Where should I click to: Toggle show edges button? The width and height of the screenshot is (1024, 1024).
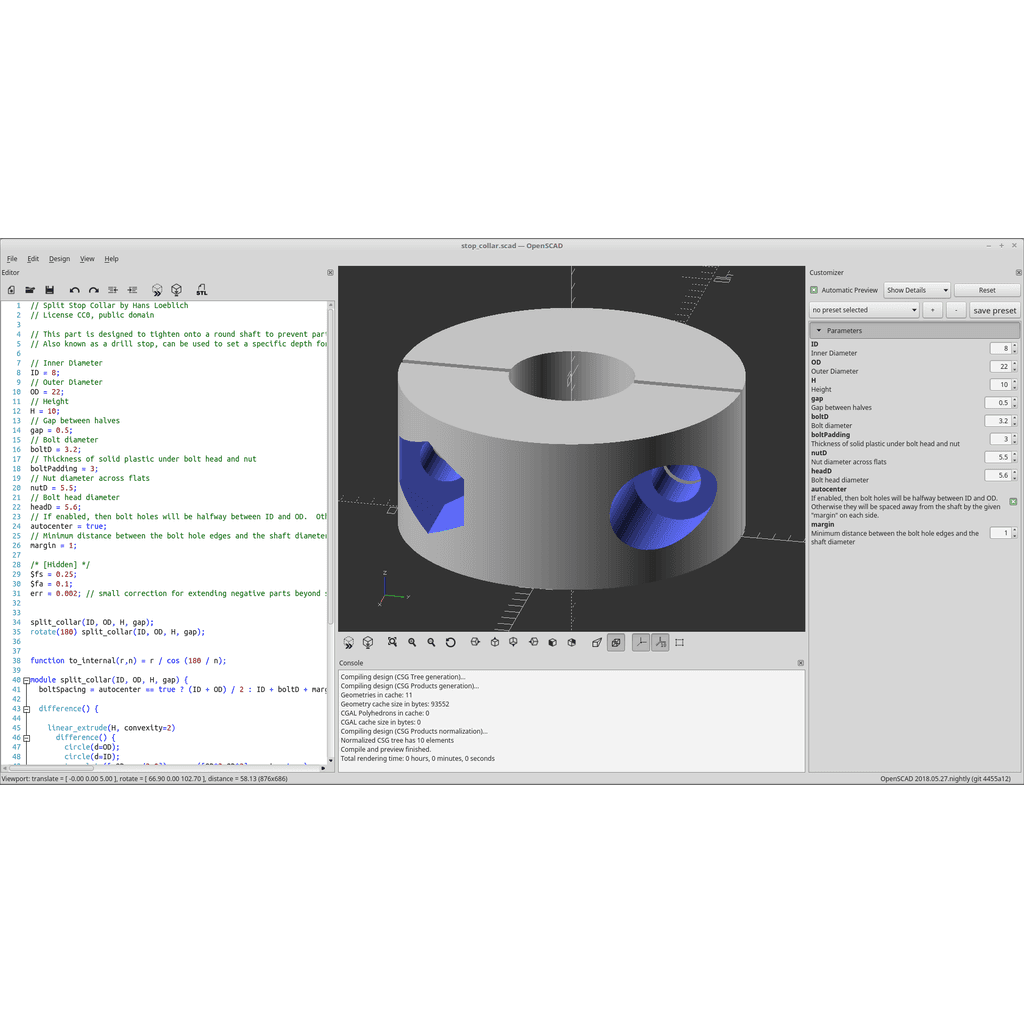pos(679,643)
